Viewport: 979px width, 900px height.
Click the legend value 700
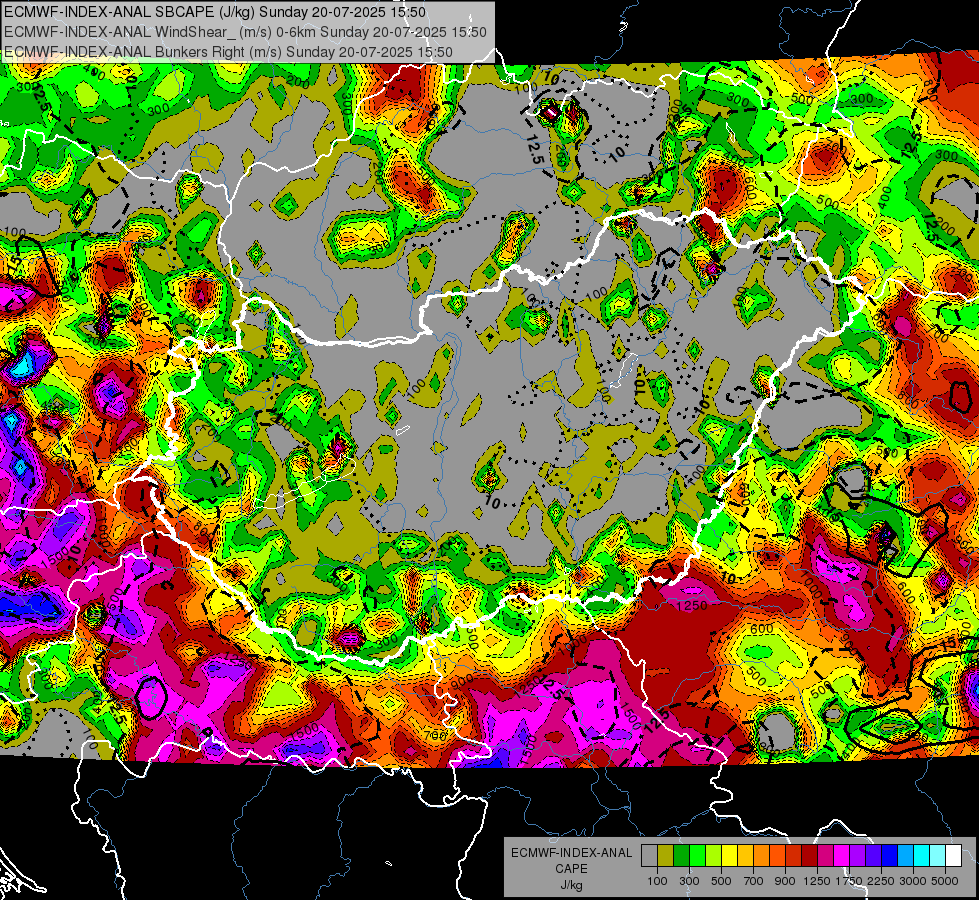pos(754,881)
